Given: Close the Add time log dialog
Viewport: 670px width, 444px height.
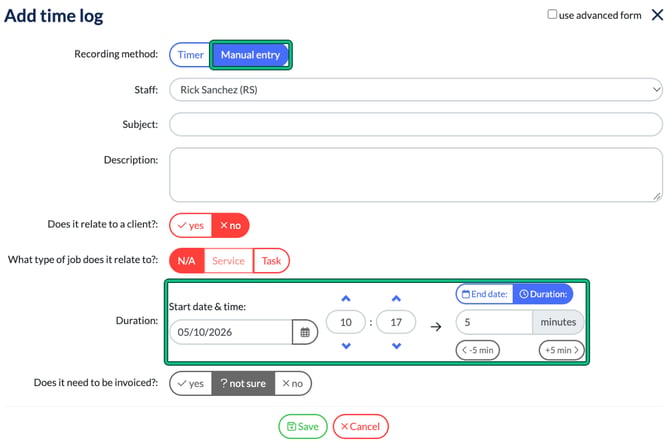Looking at the screenshot, I should point(657,15).
